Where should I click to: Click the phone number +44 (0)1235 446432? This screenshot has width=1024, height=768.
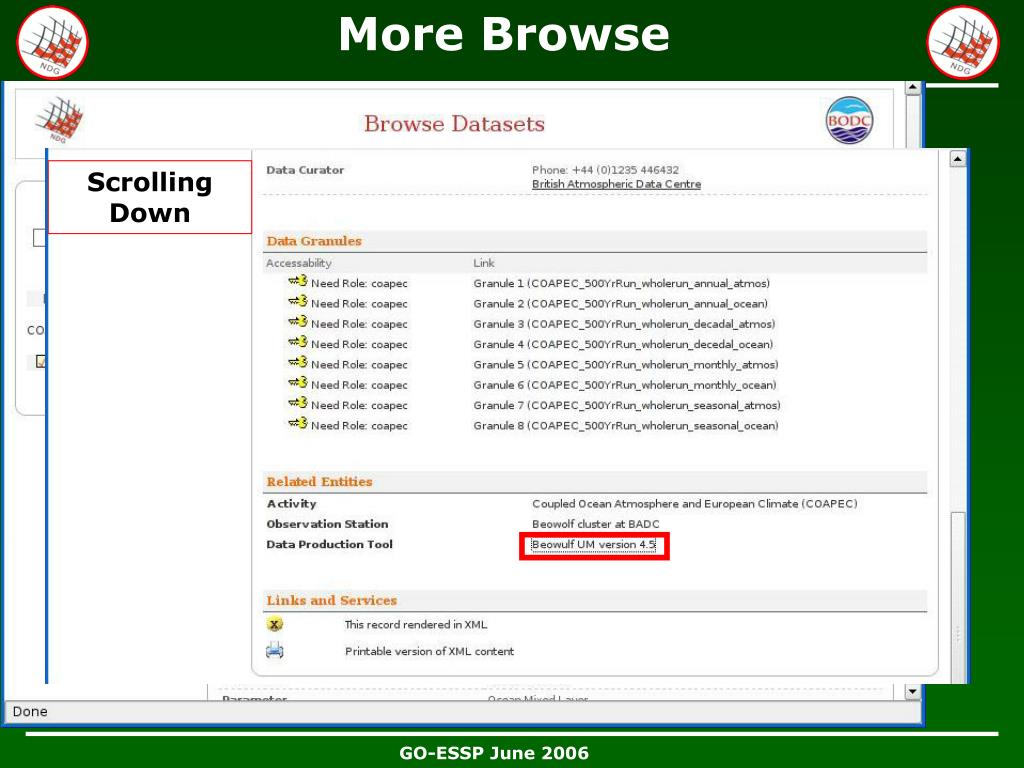point(625,170)
